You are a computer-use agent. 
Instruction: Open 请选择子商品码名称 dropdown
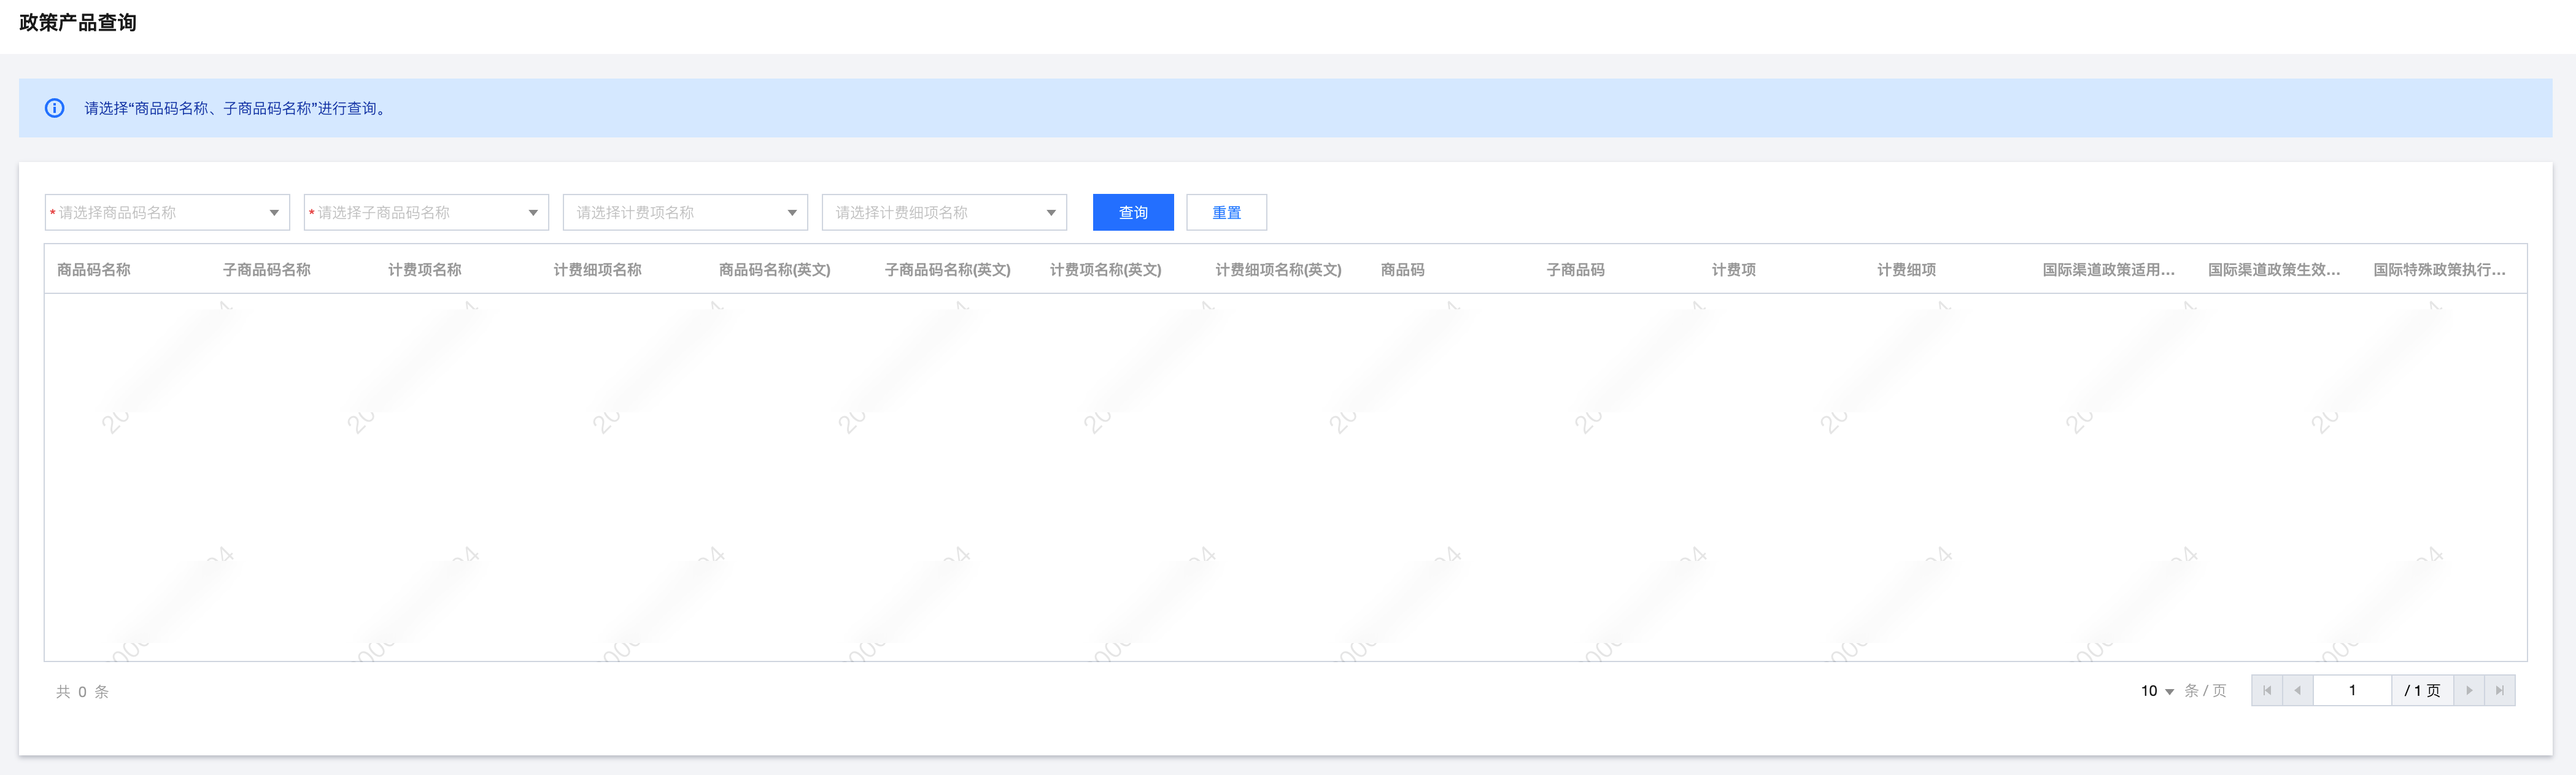pyautogui.click(x=426, y=212)
